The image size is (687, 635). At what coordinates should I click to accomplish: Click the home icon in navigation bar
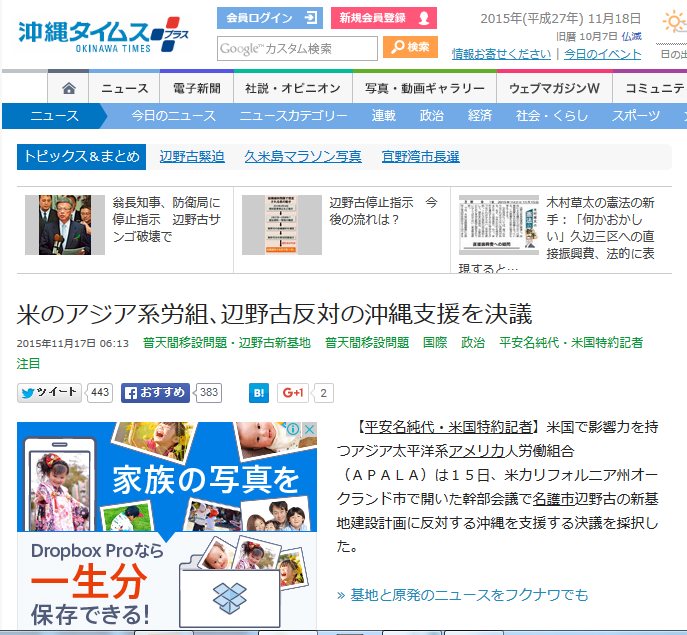click(68, 88)
